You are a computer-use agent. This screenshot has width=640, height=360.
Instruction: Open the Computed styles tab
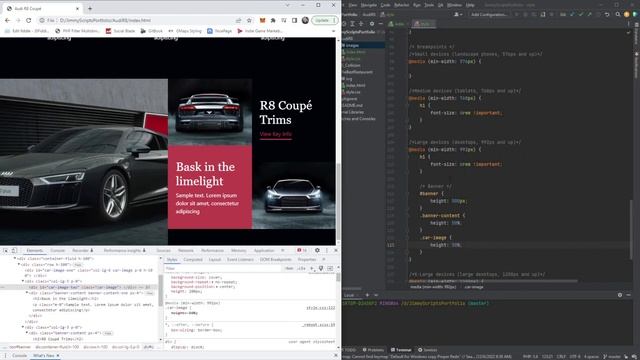tap(193, 259)
